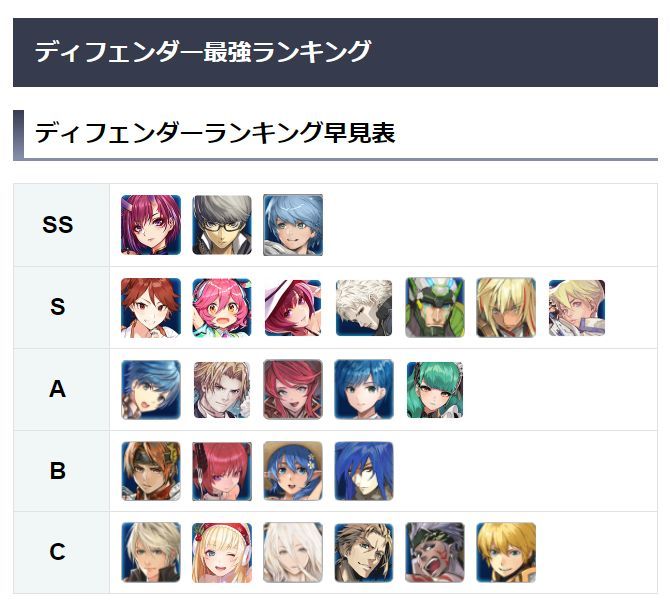670x609 pixels.
Task: Select the dark blue long-haired character in B tier
Action: click(x=364, y=471)
